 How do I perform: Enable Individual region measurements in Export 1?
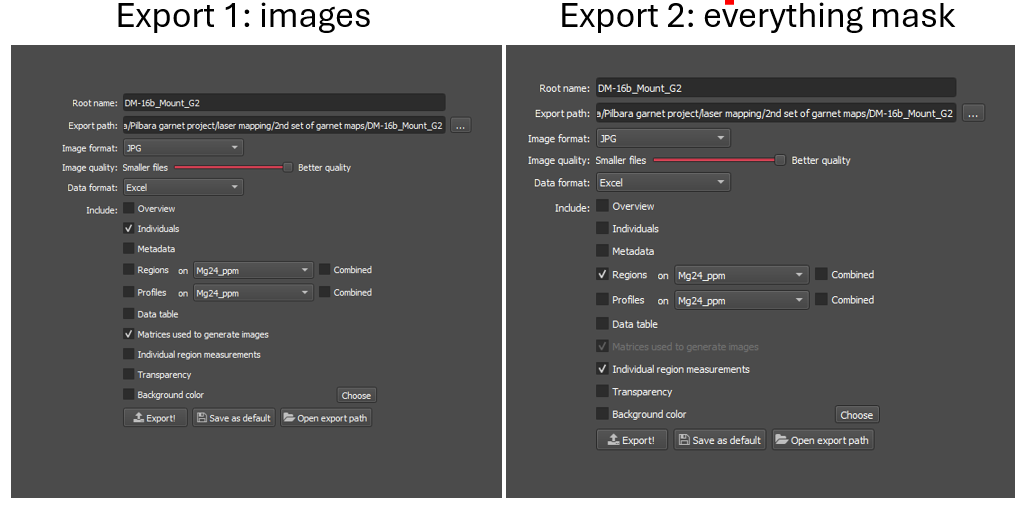click(x=129, y=354)
